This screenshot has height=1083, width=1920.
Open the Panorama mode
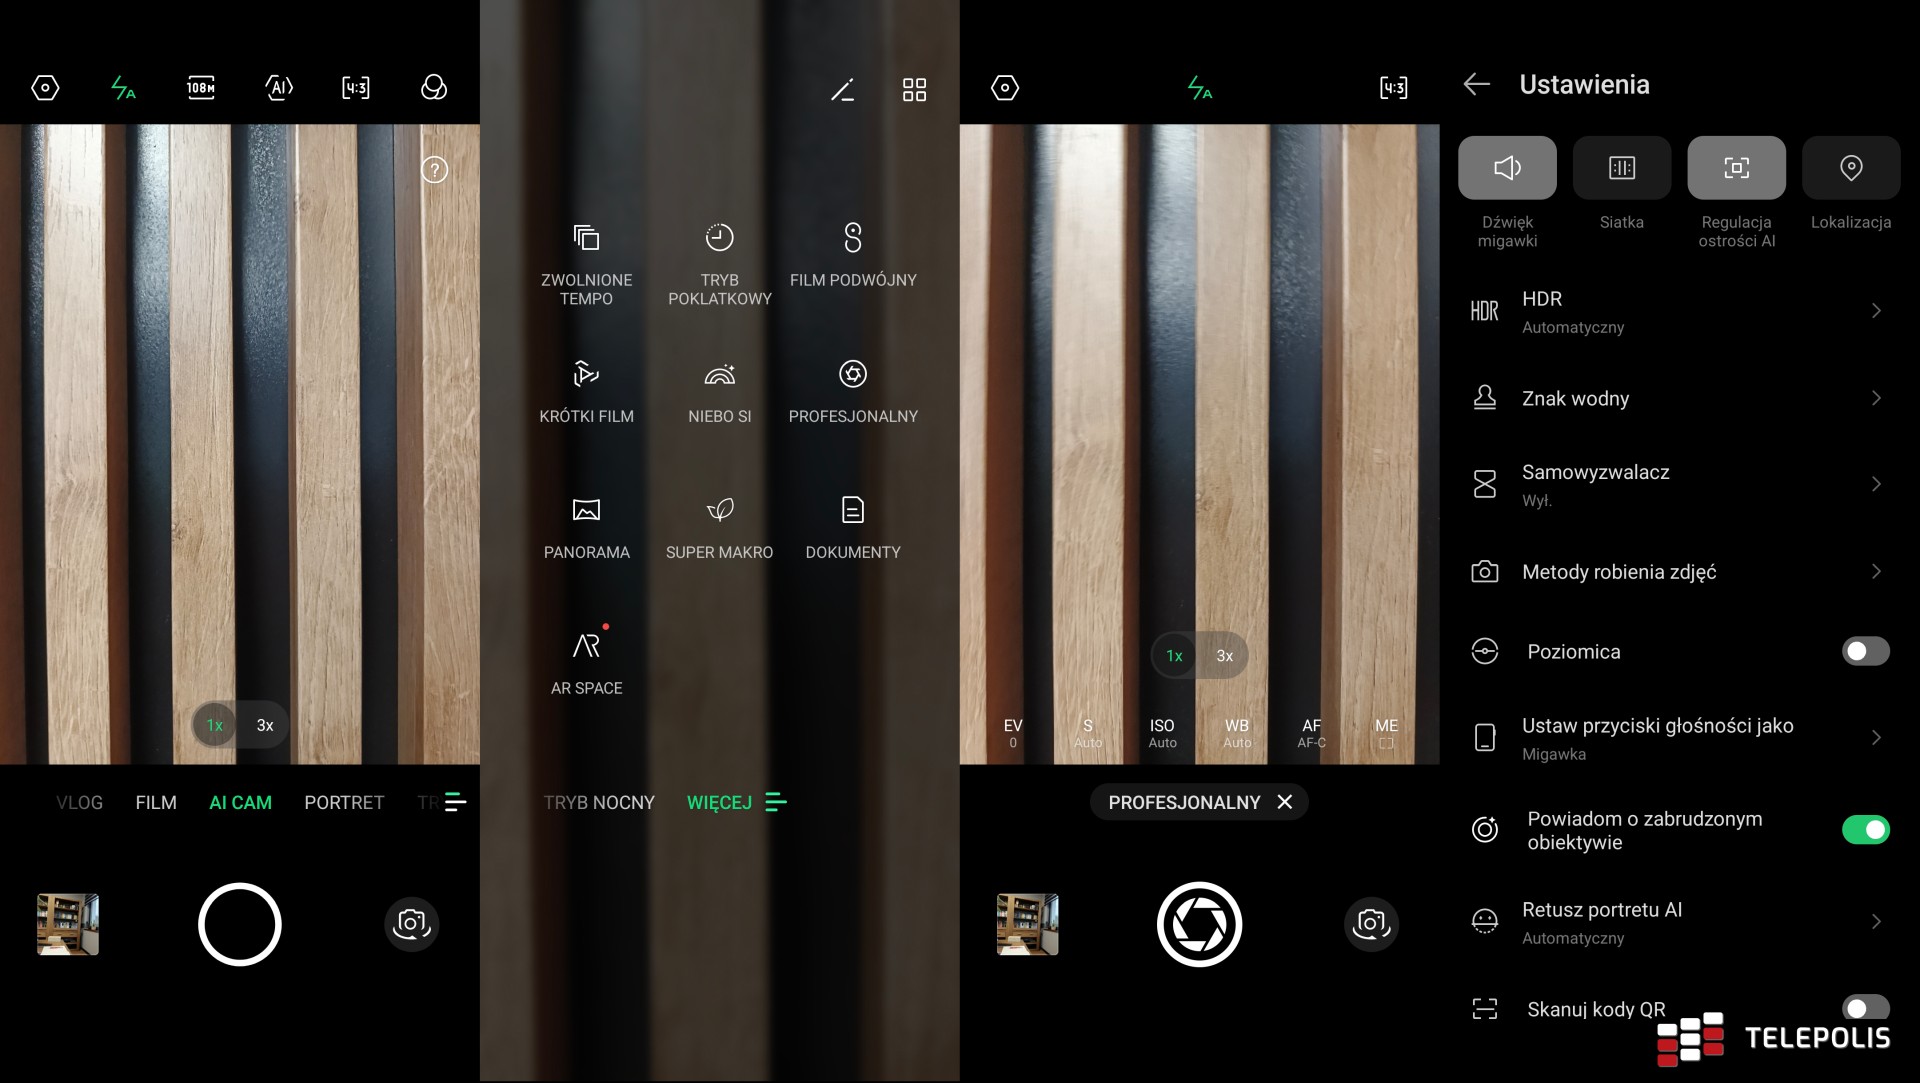[x=586, y=525]
